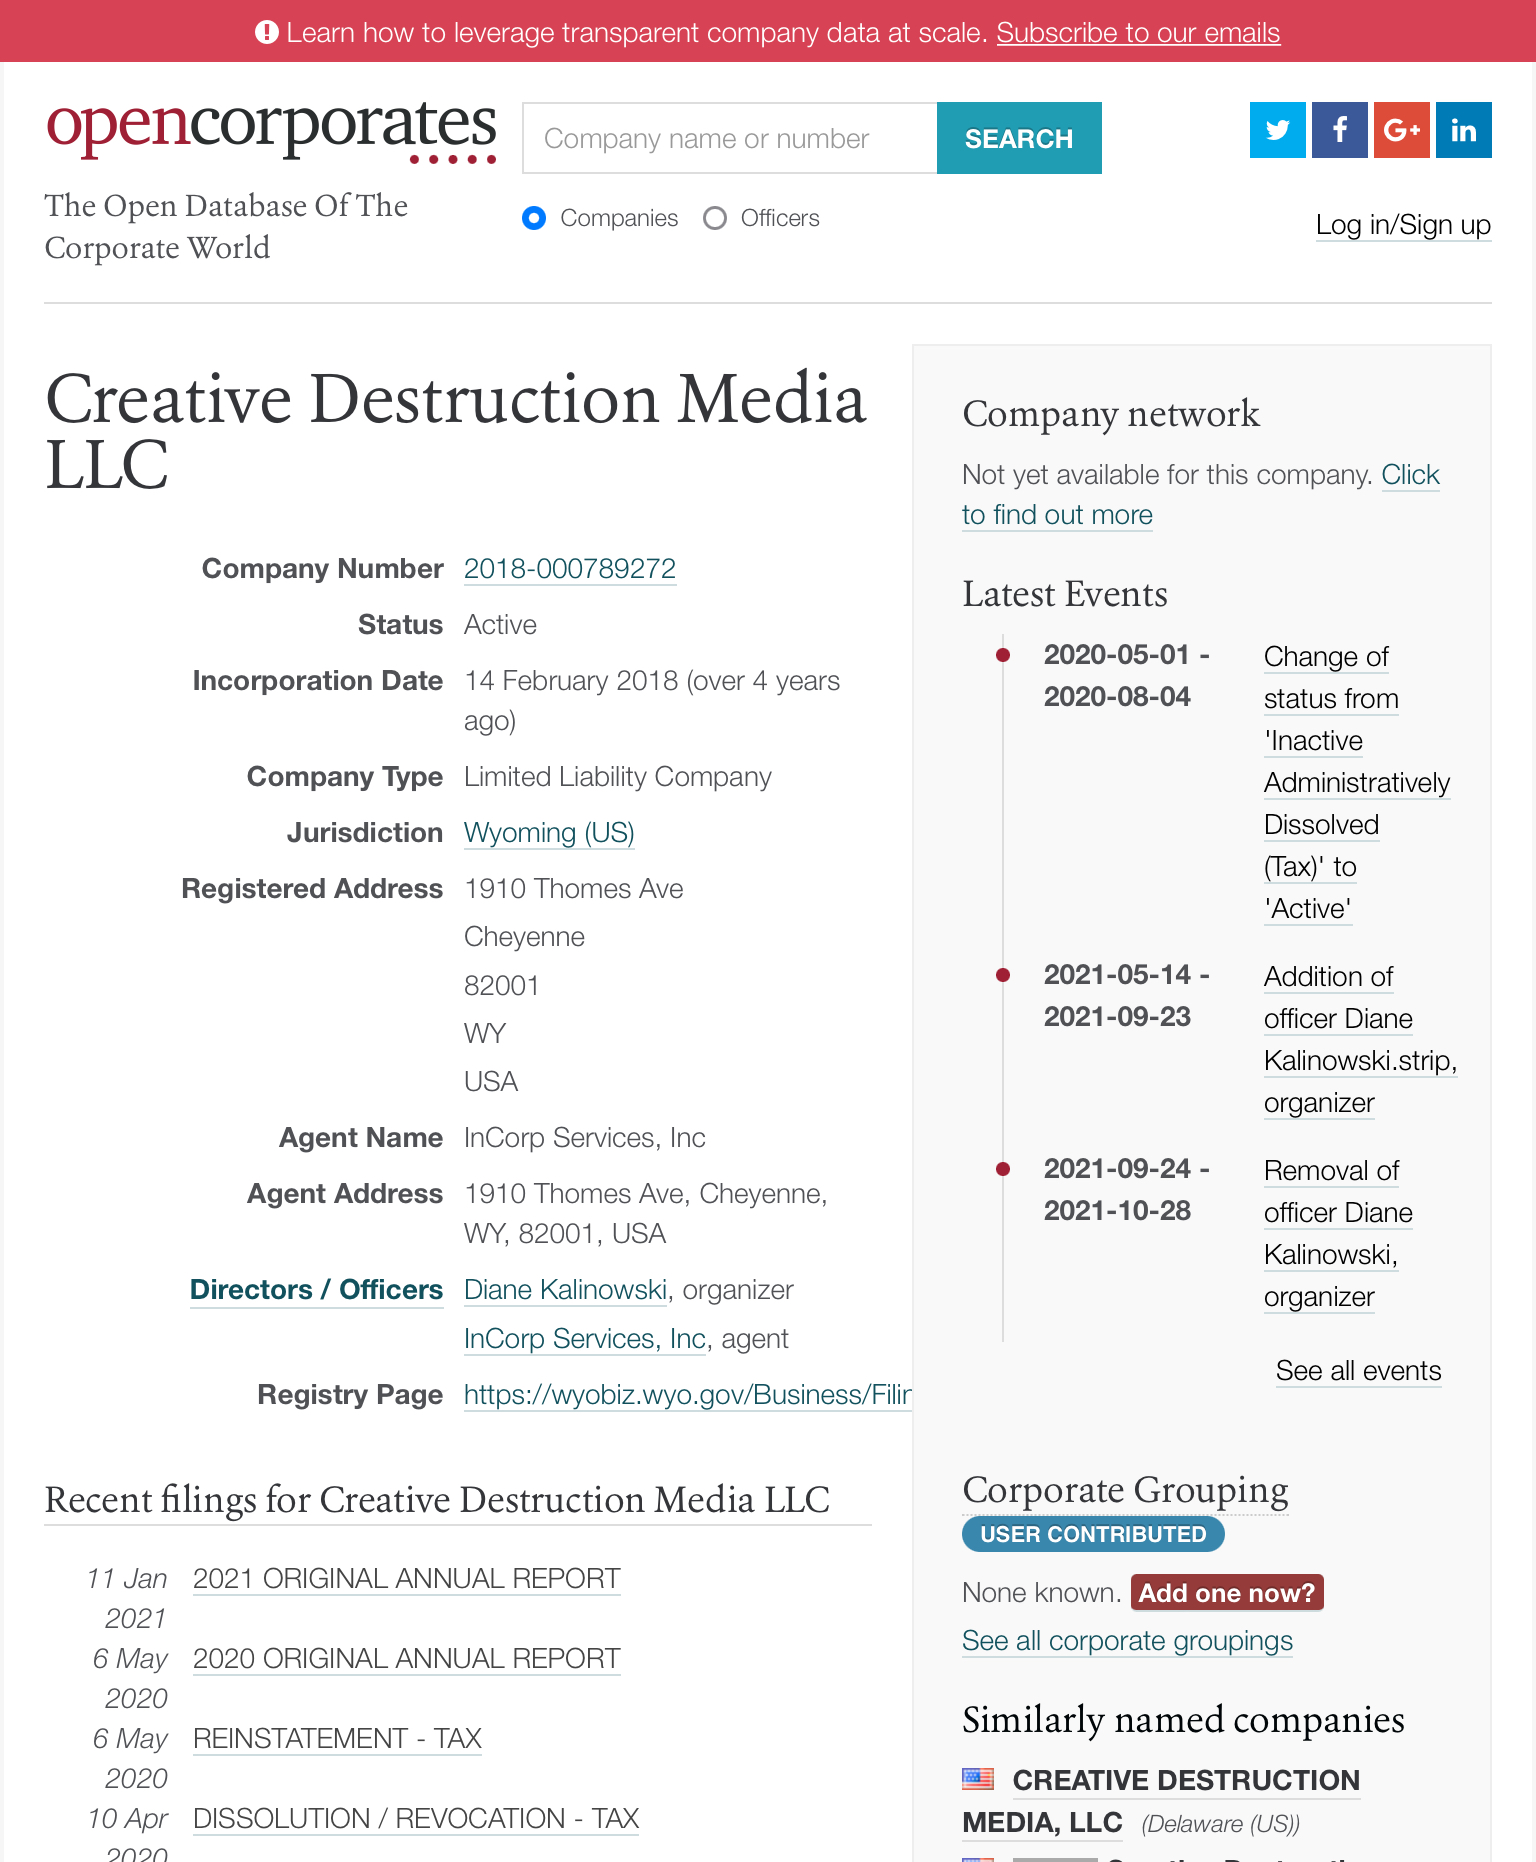Click See all events link
This screenshot has width=1536, height=1862.
tap(1358, 1370)
